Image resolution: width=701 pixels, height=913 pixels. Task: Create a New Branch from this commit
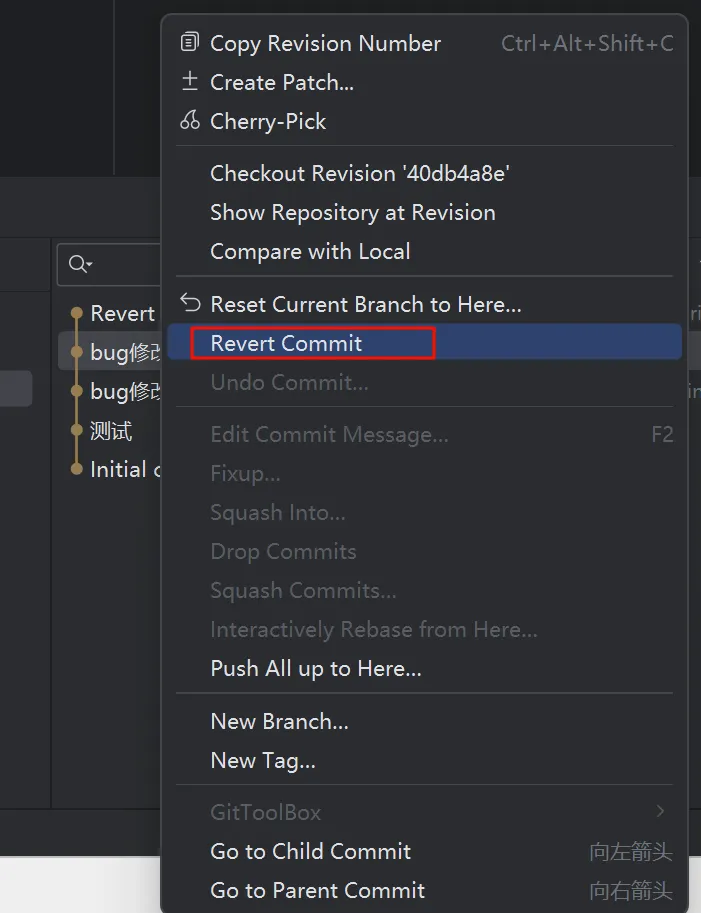(279, 721)
